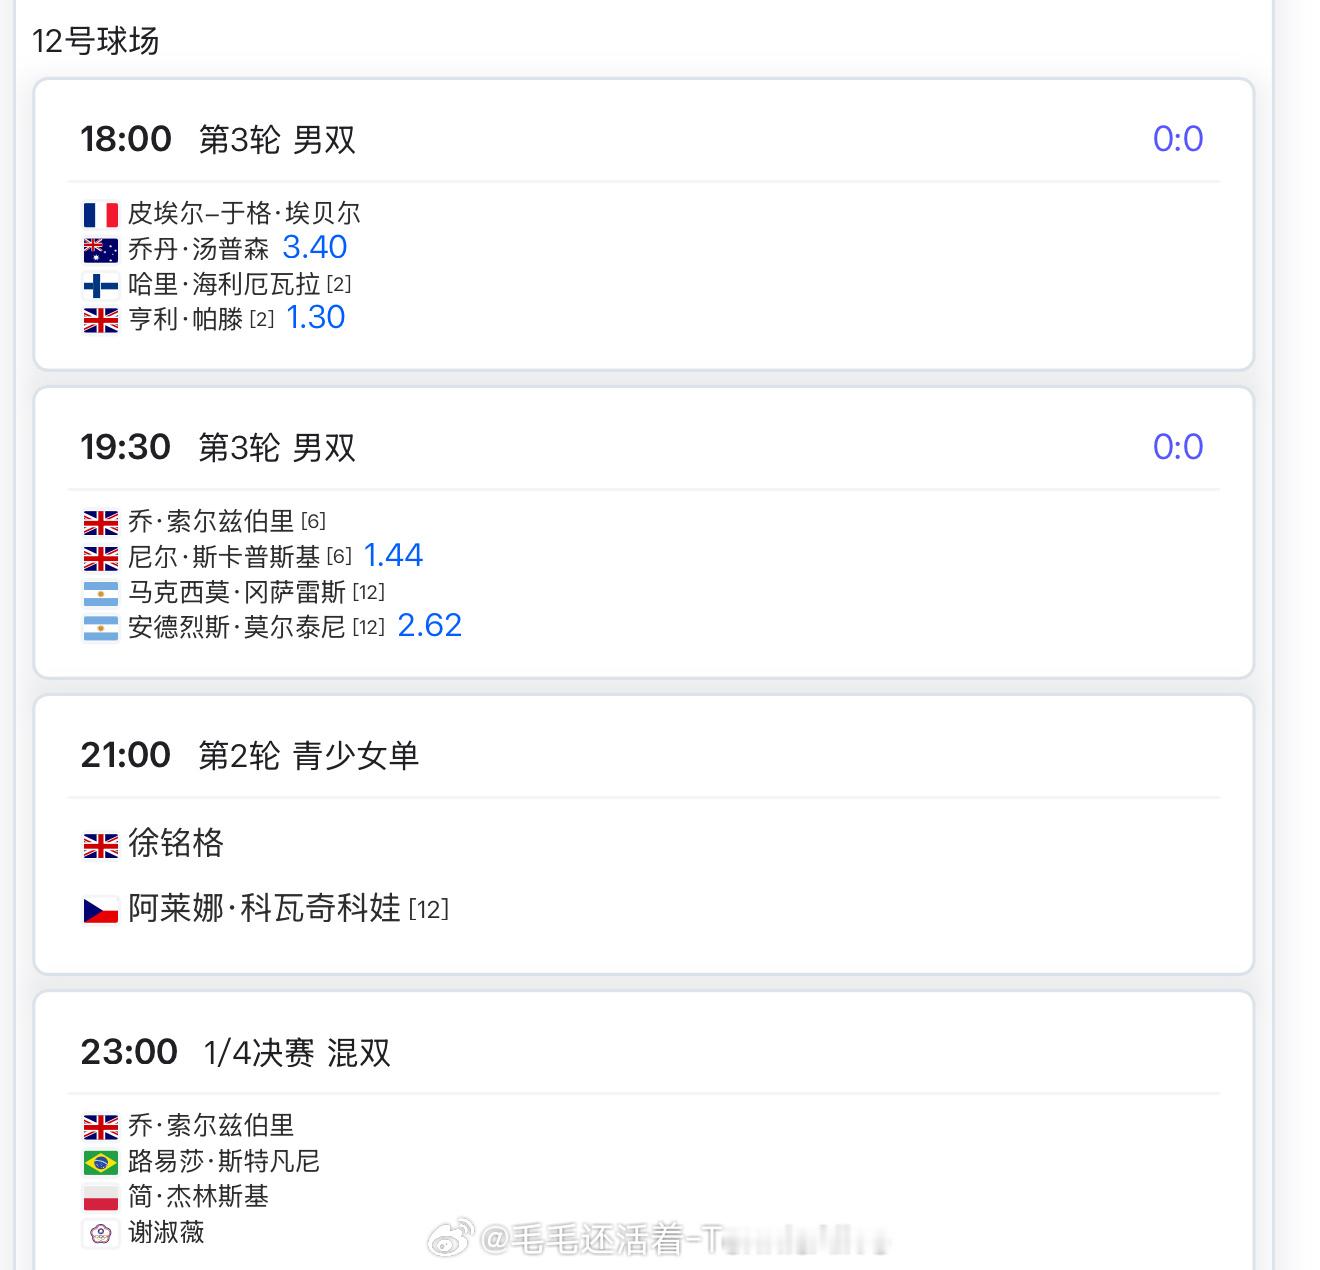Open the 0:0 score of the 18:00 match
Screen dimensions: 1320x1270
[x=1178, y=139]
